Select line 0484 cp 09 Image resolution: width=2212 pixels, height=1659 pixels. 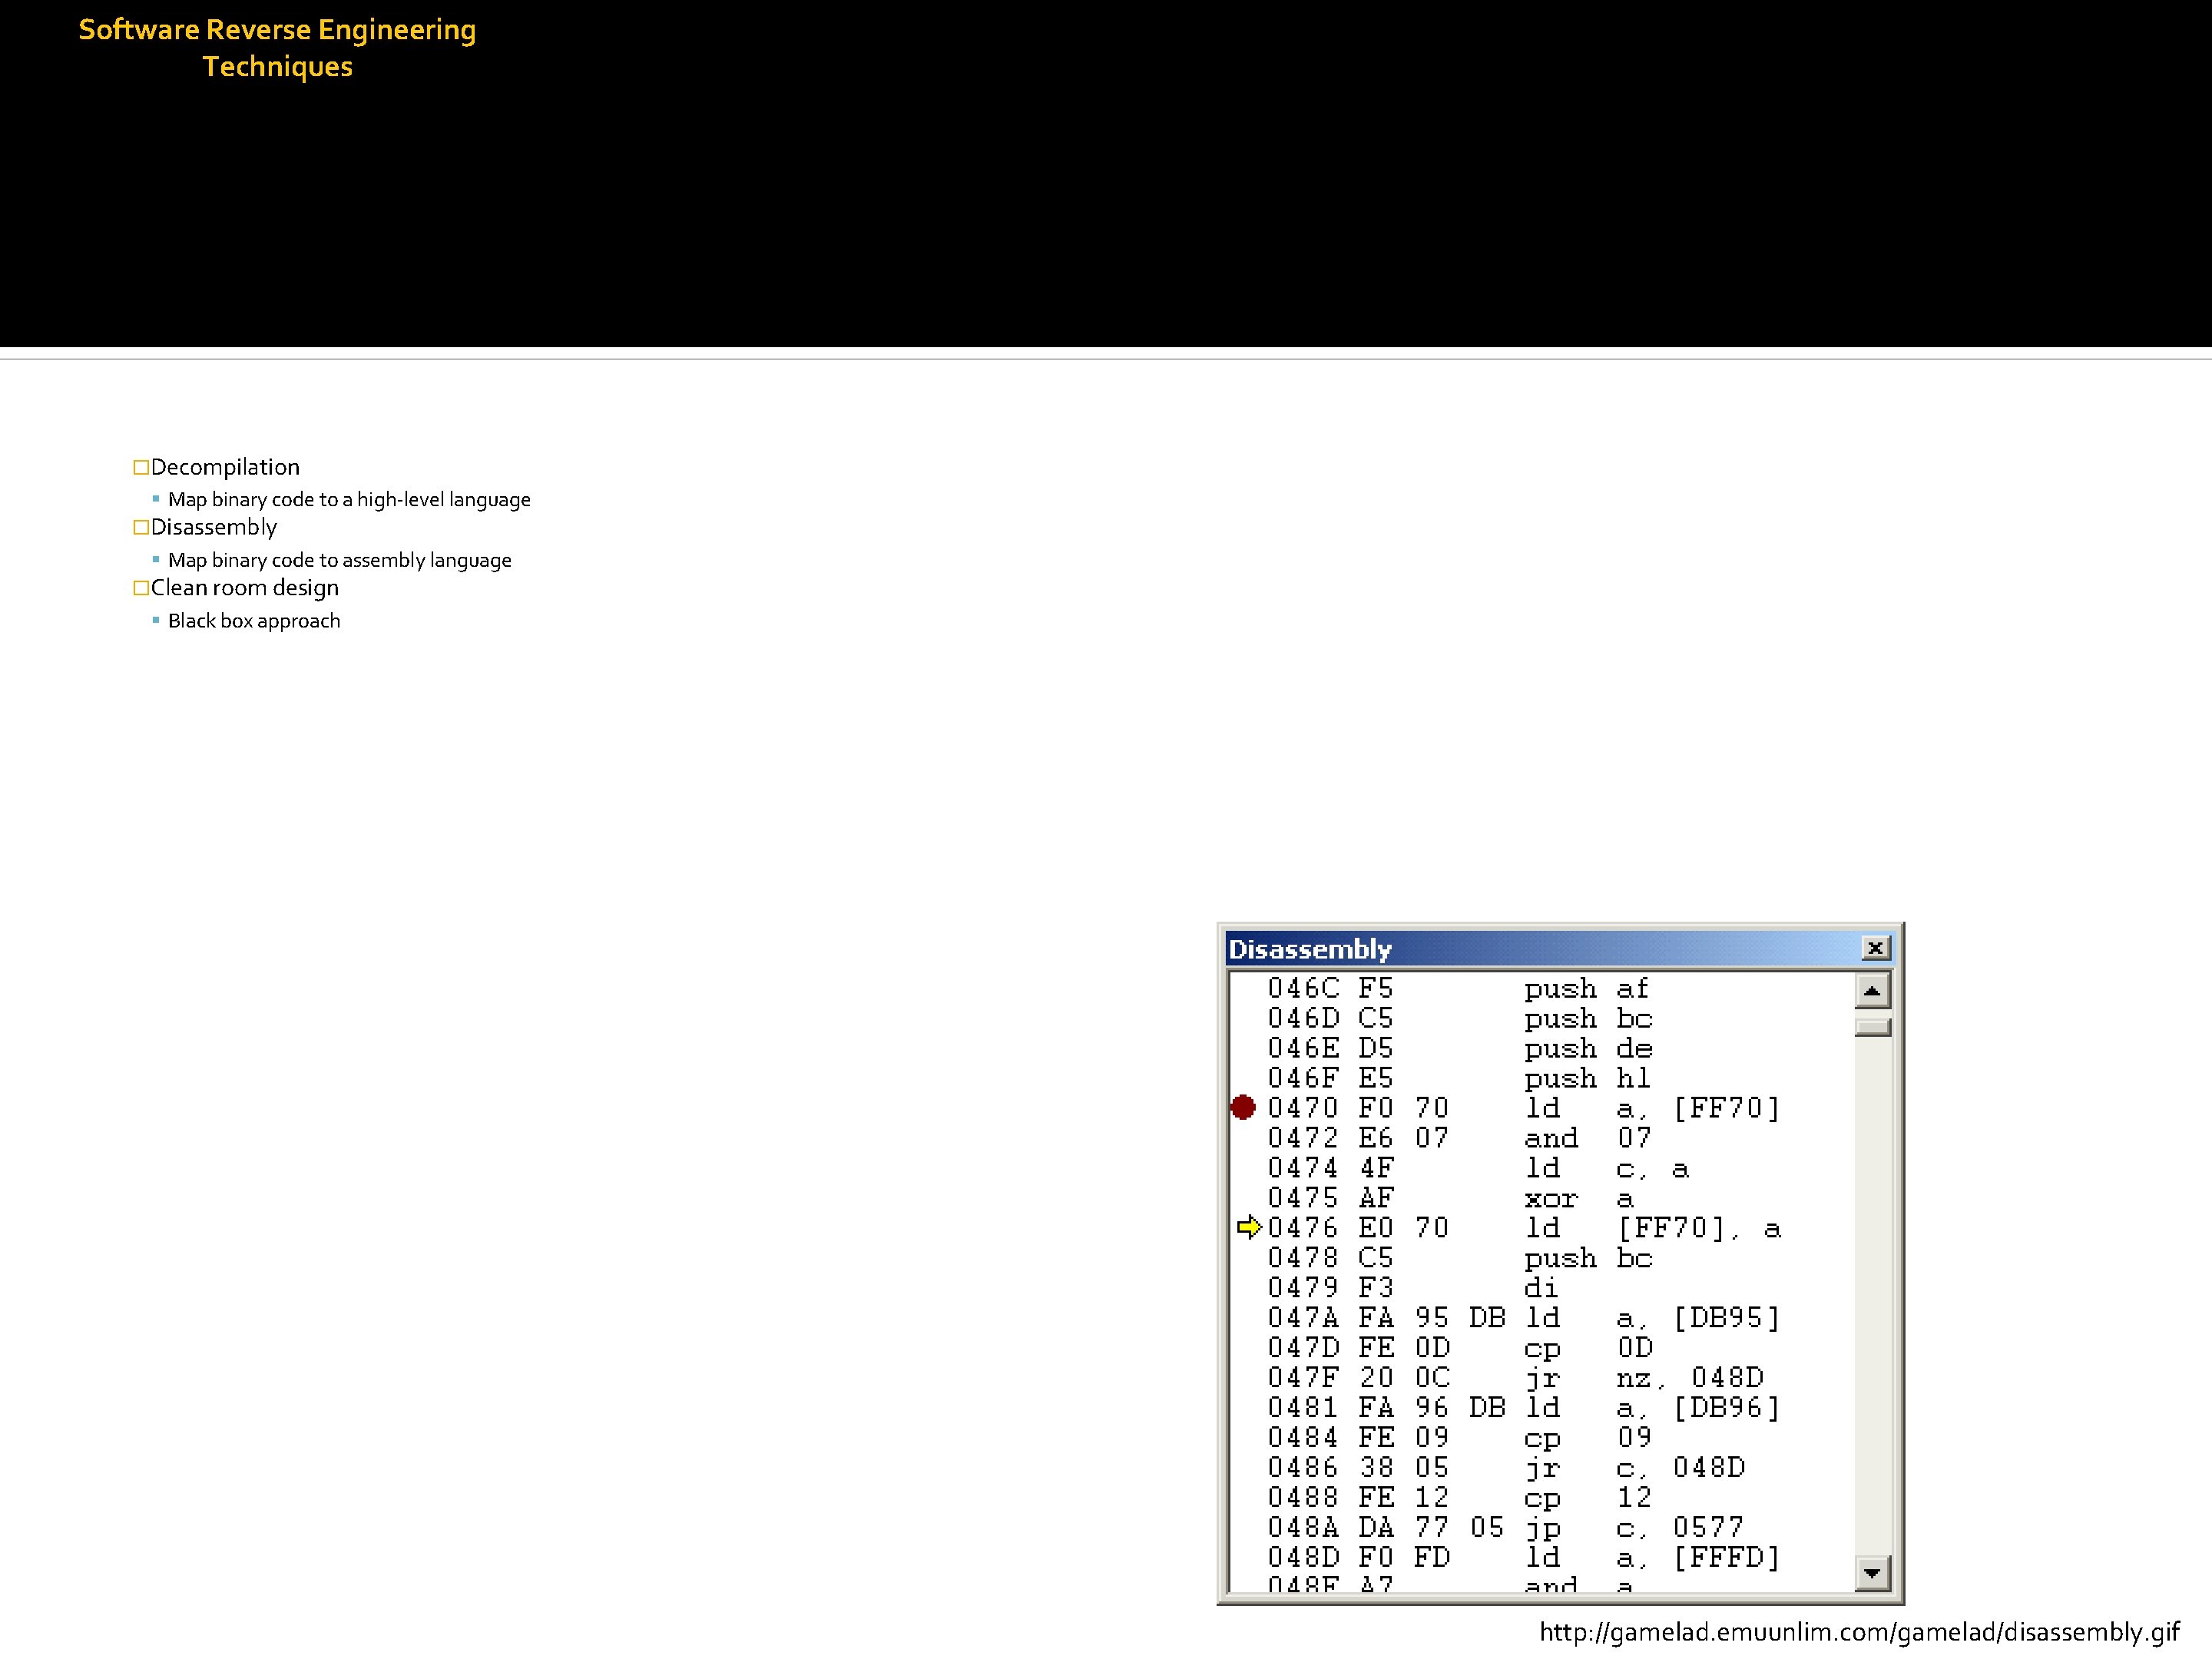[x=1460, y=1438]
